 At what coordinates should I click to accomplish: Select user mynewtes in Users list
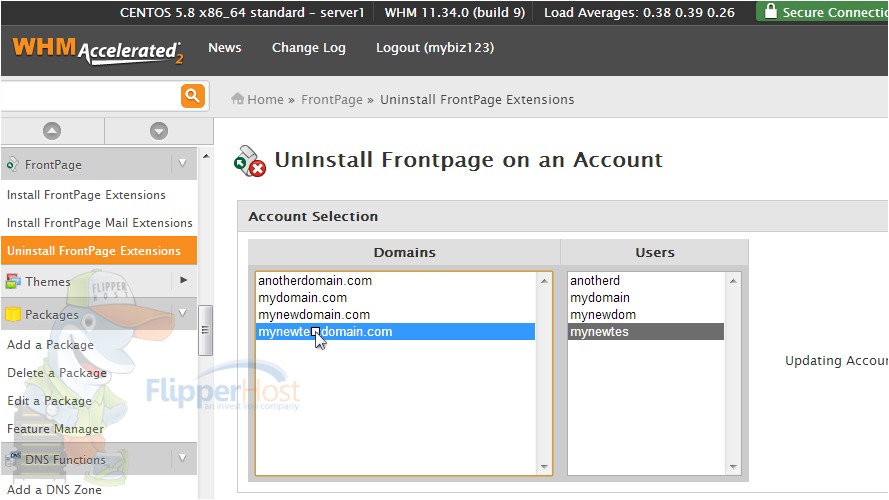coord(646,332)
